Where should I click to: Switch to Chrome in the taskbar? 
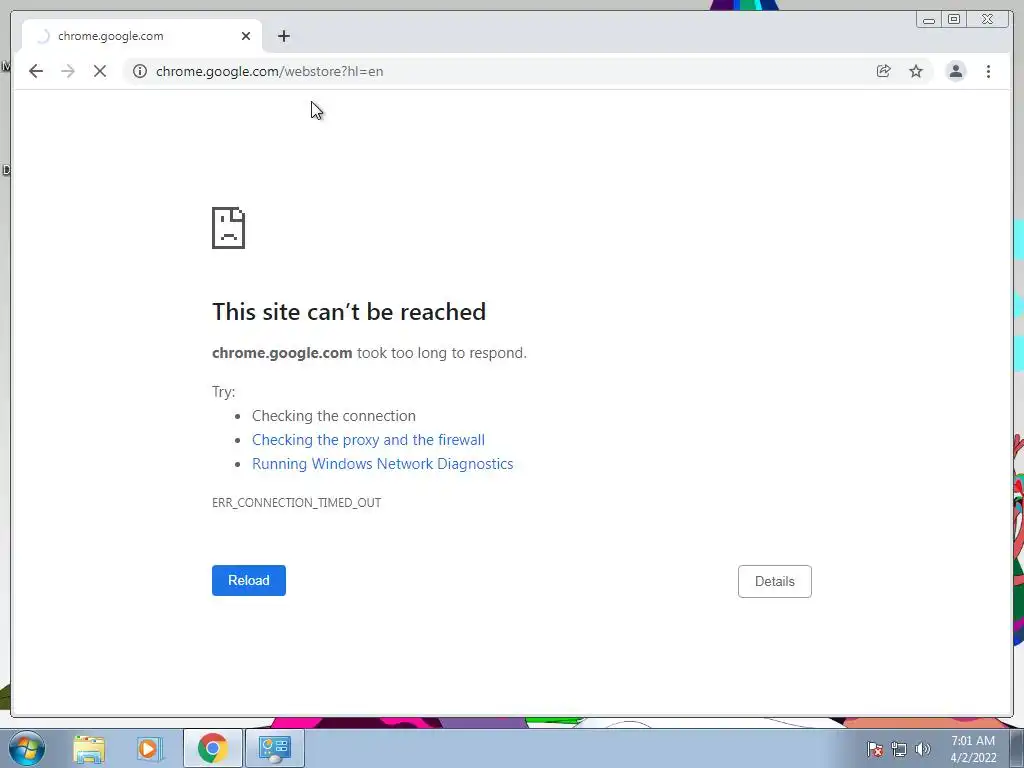click(x=213, y=748)
